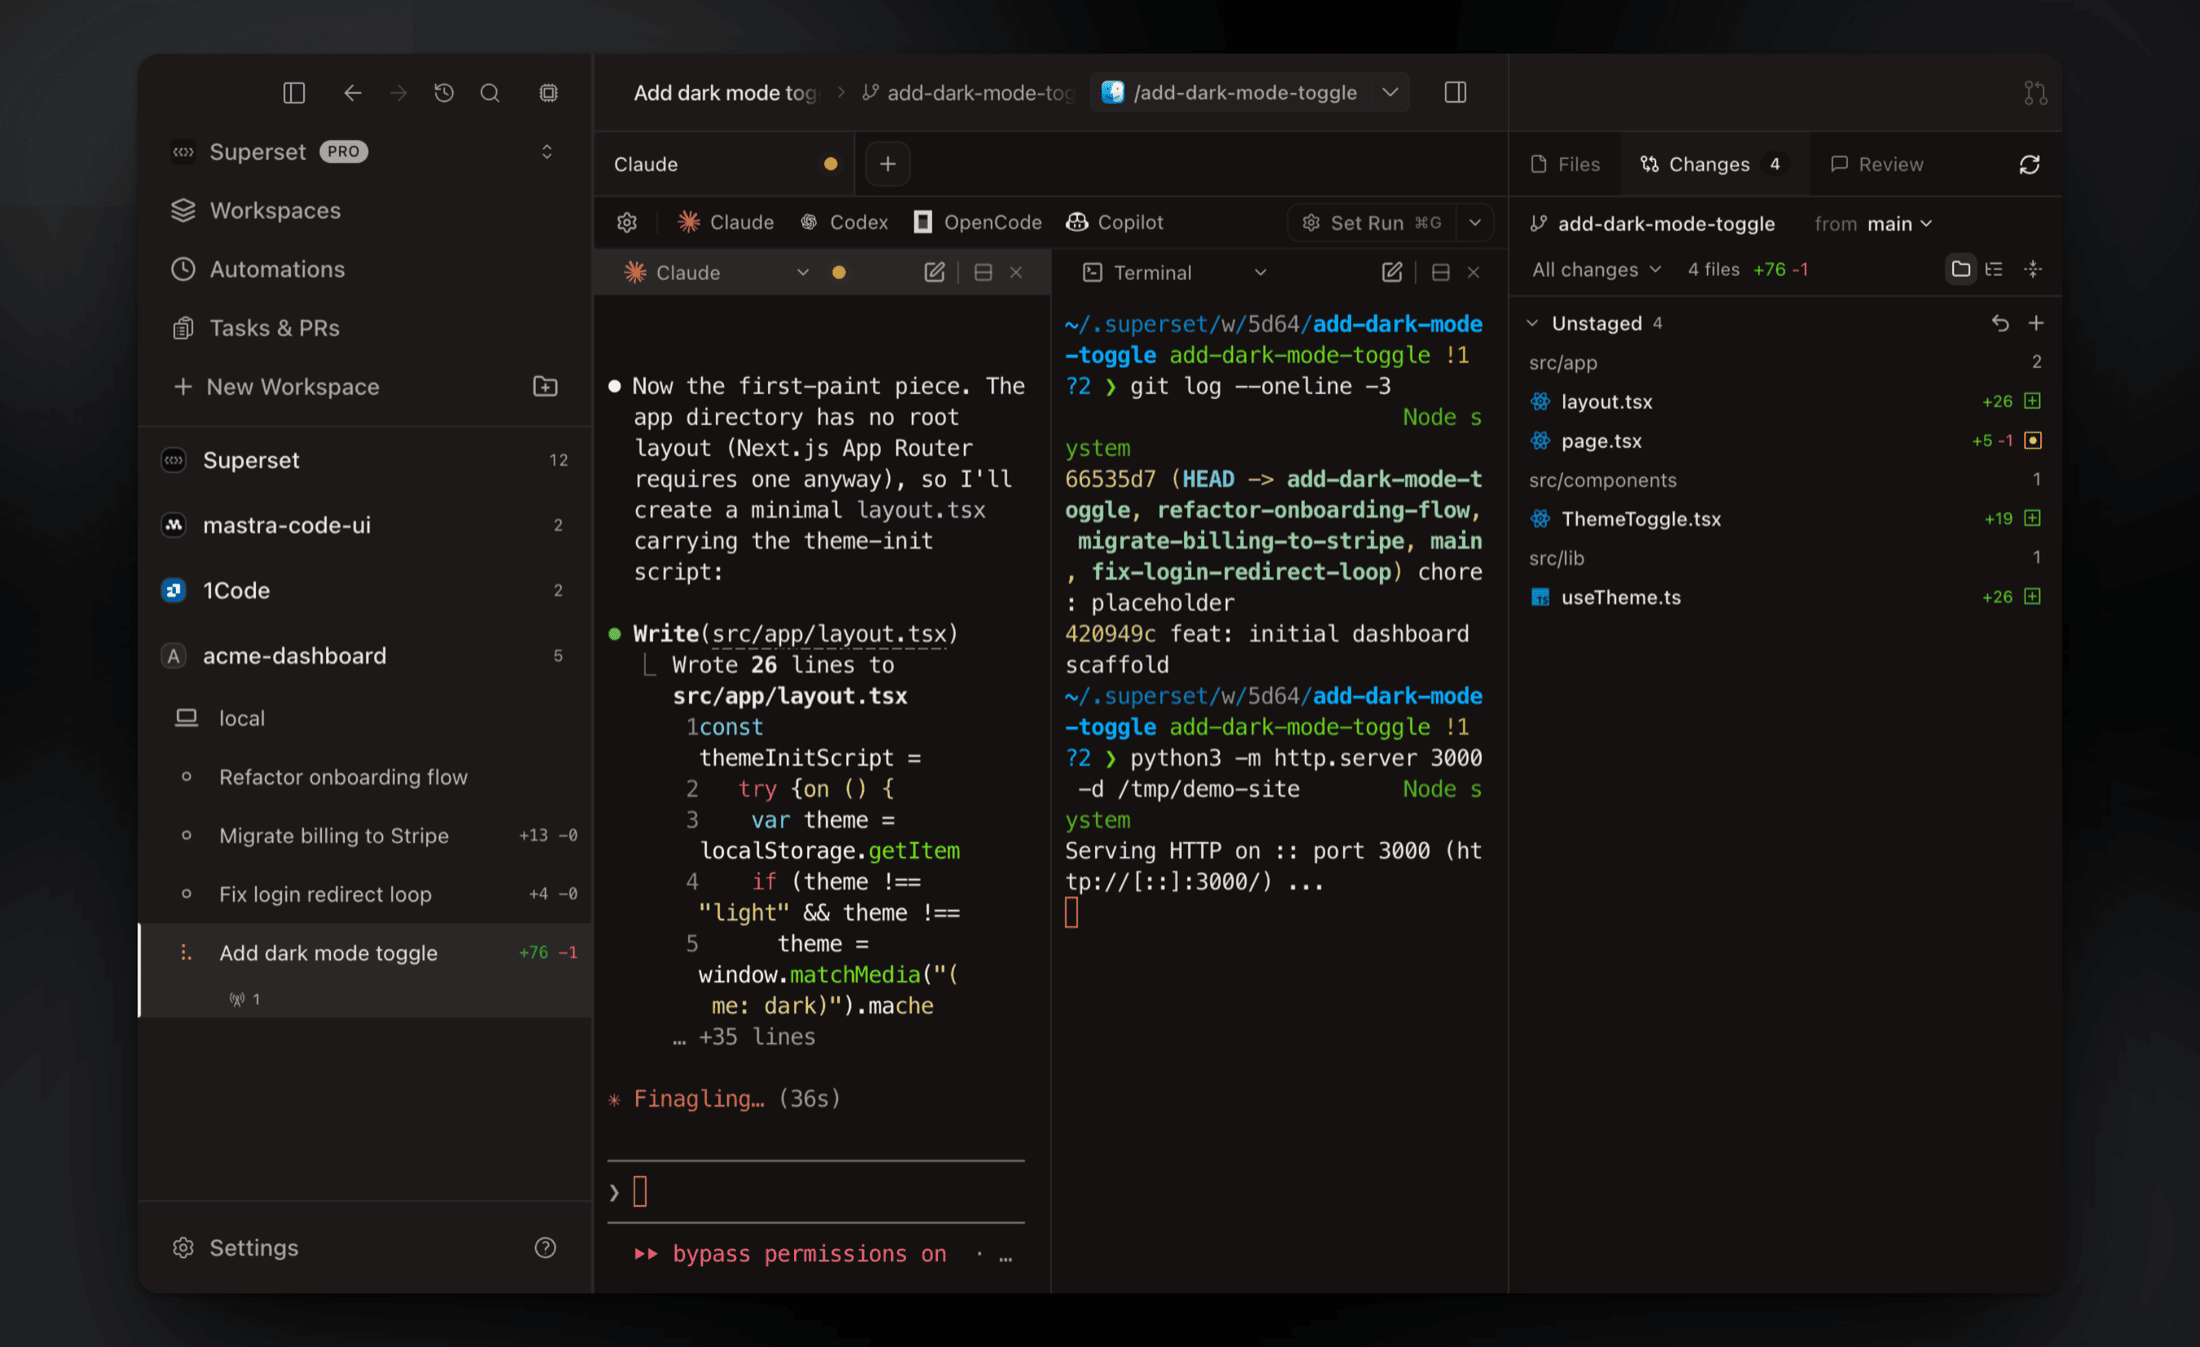Launch Claude agent from preset bar
Screen dimensions: 2200x1347
point(726,222)
